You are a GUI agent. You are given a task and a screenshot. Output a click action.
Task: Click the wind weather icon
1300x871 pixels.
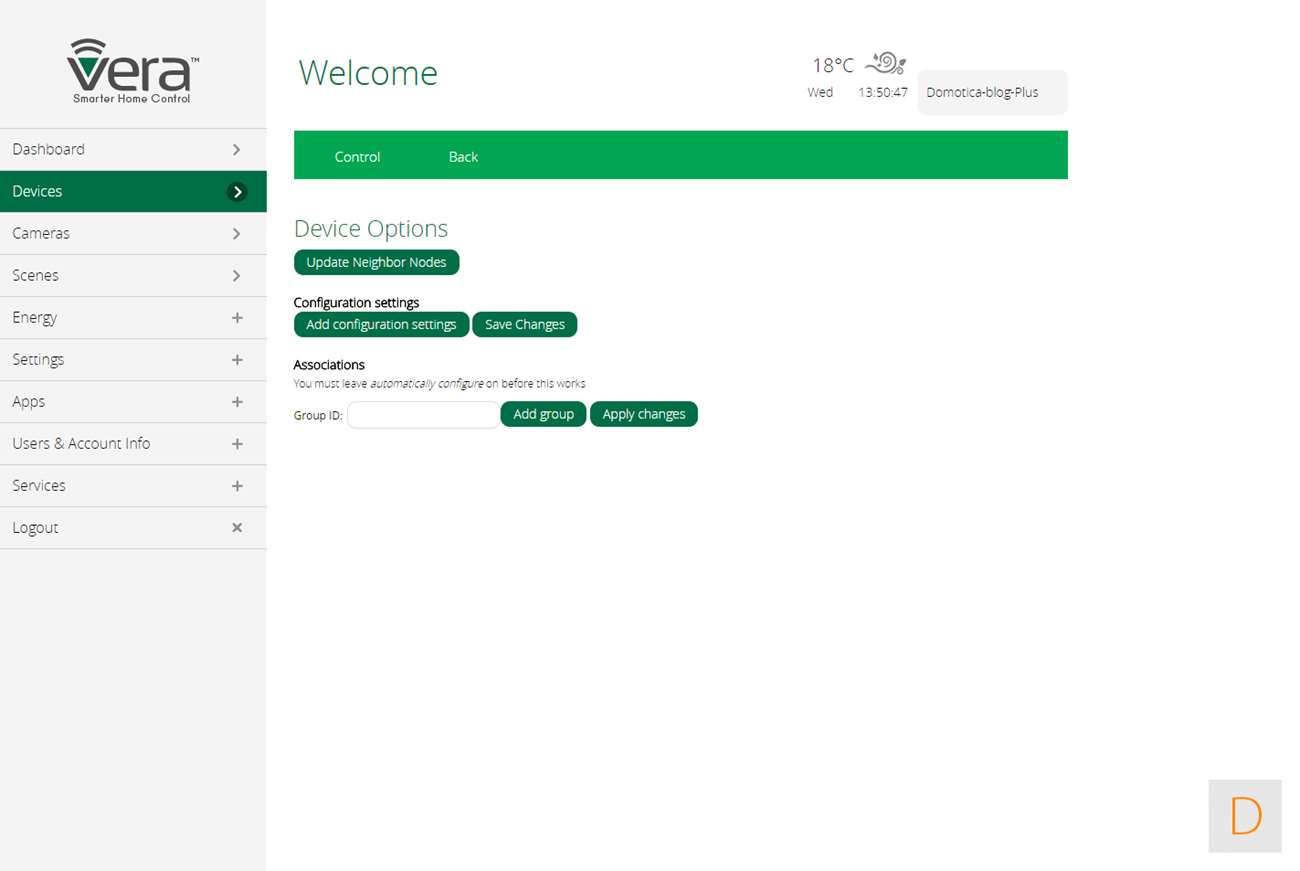[885, 64]
